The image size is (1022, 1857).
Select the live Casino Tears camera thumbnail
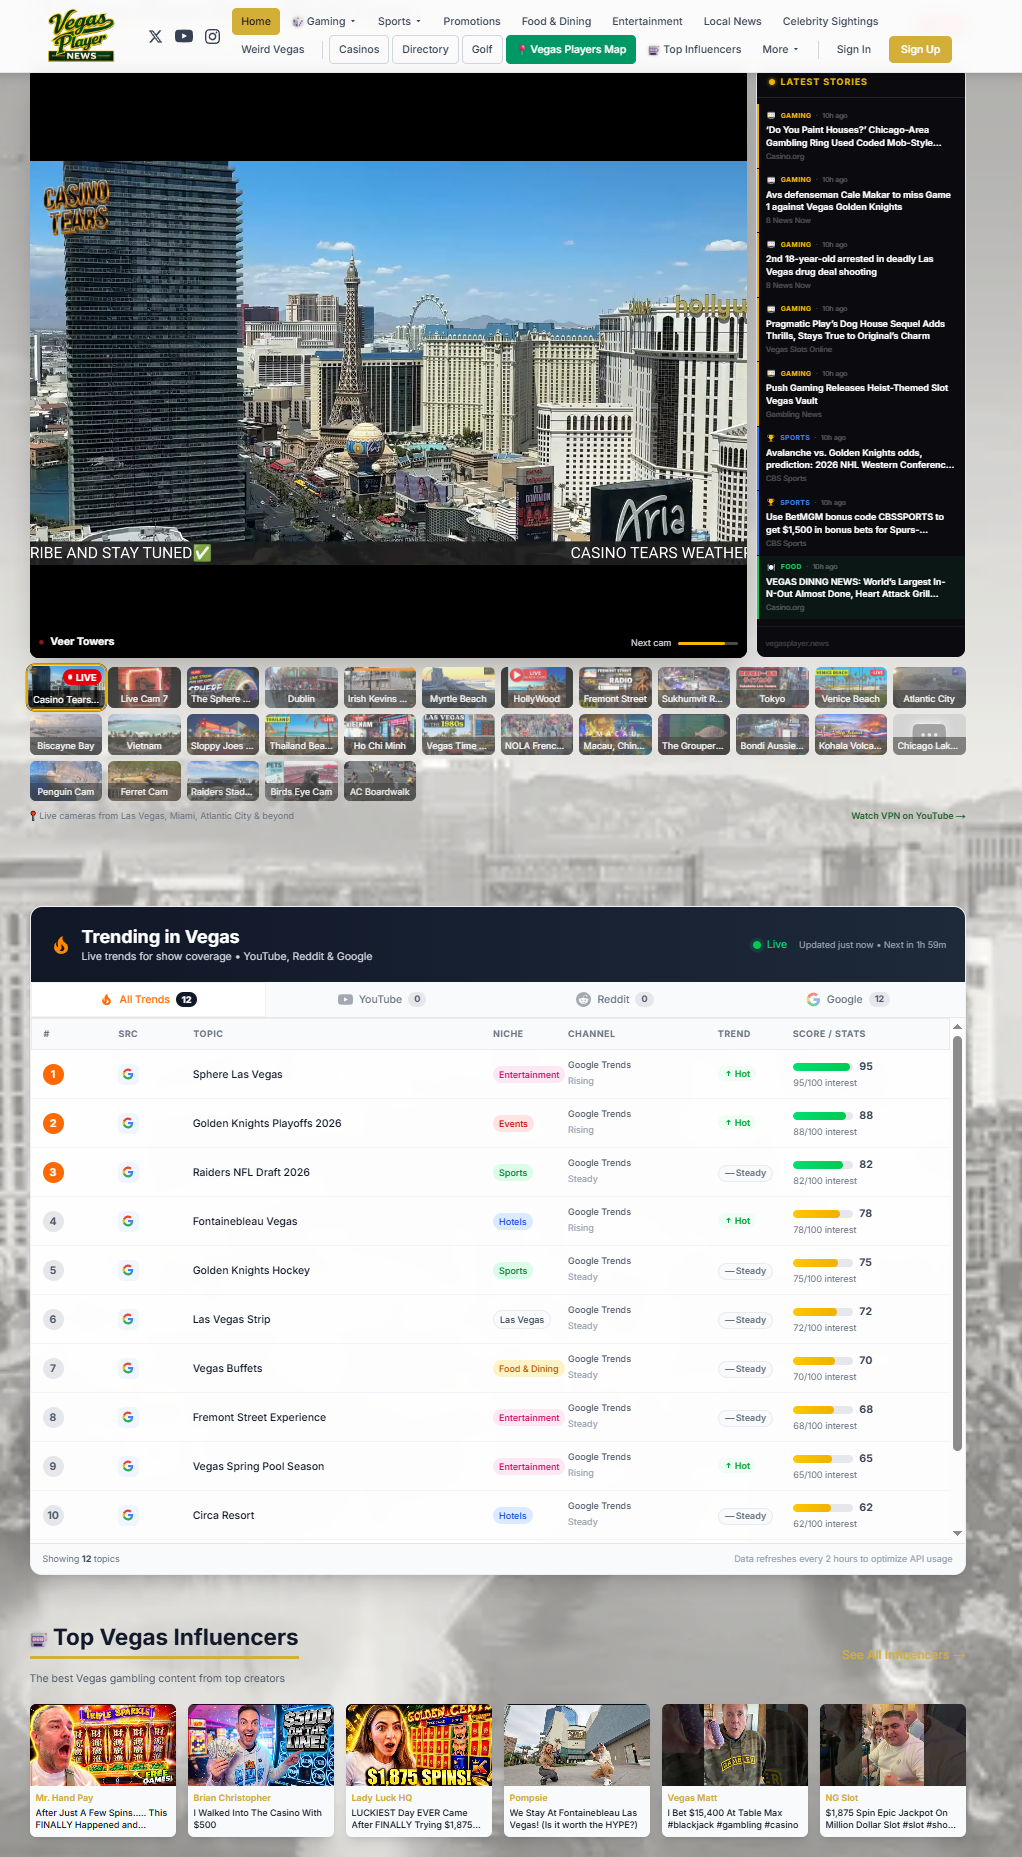(x=66, y=687)
